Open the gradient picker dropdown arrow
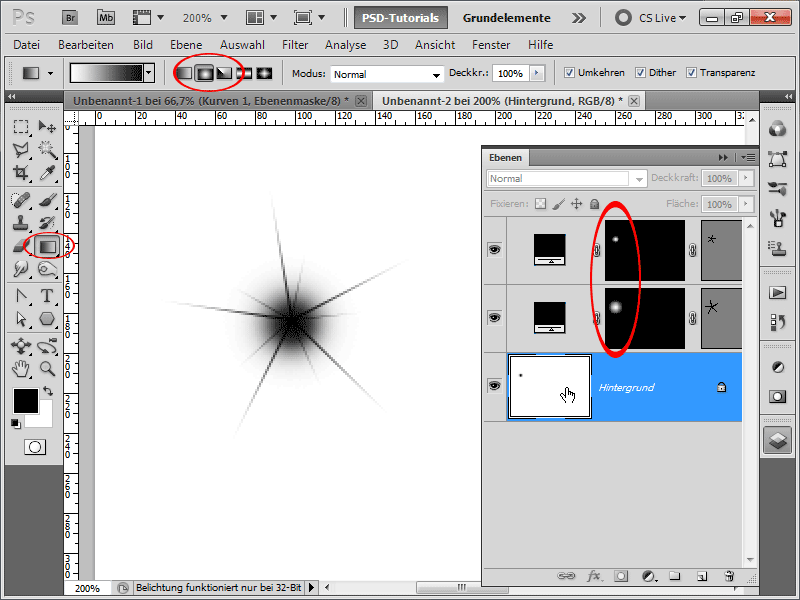The image size is (800, 600). coord(149,73)
